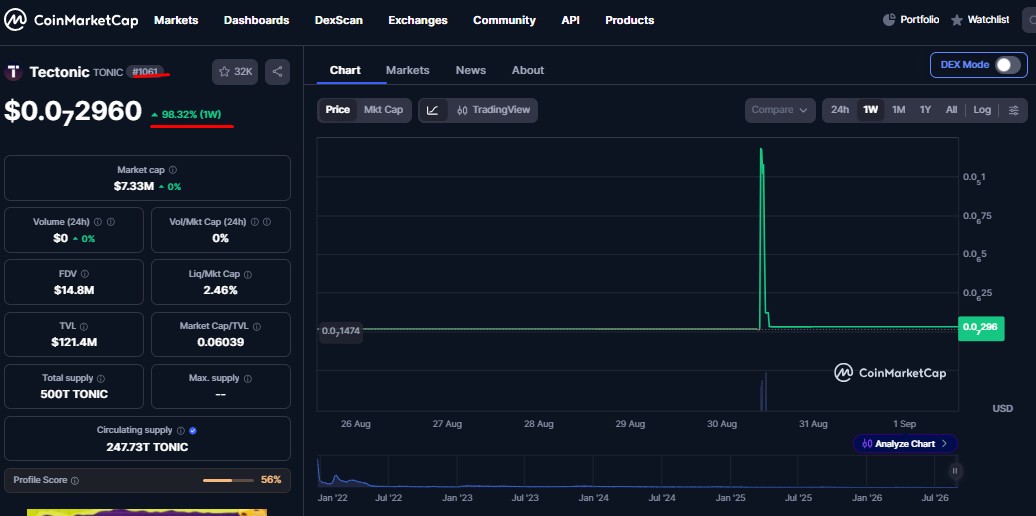Switch to the Chart tab
This screenshot has height=516, width=1036.
coord(345,70)
